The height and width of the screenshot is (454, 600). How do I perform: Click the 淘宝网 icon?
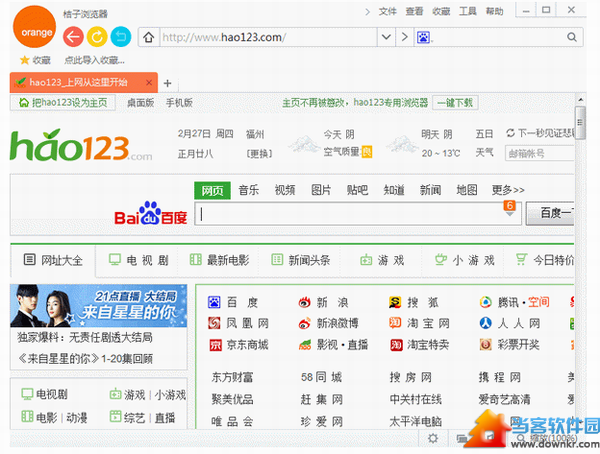coord(395,323)
